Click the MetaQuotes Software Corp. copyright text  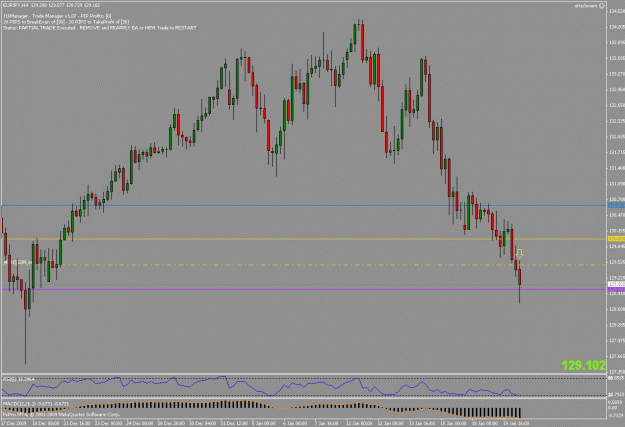[x=61, y=415]
